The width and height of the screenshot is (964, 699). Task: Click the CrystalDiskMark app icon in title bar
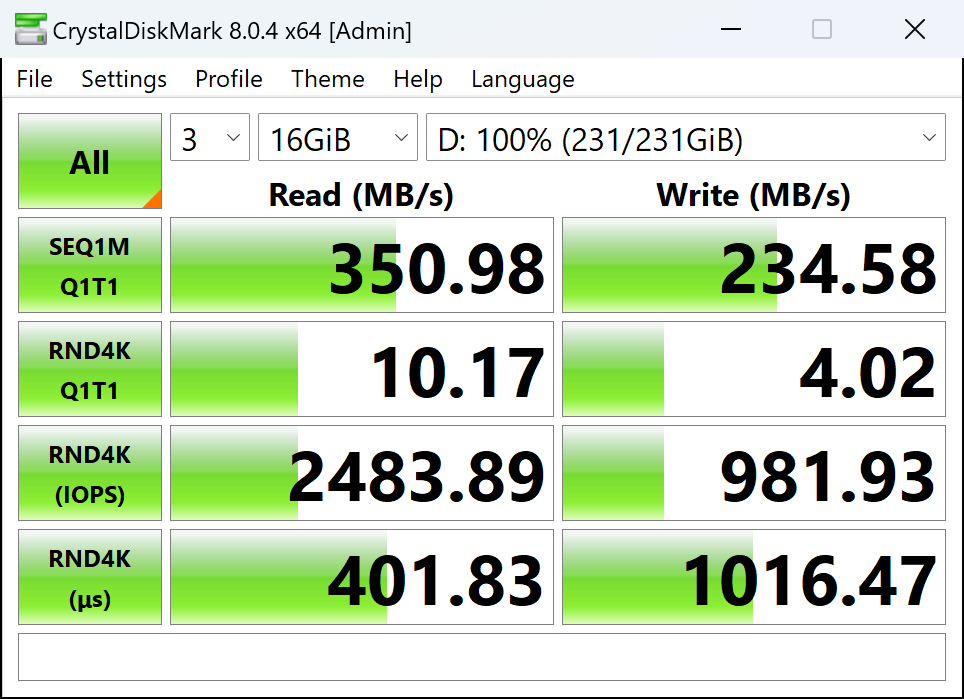click(x=31, y=30)
